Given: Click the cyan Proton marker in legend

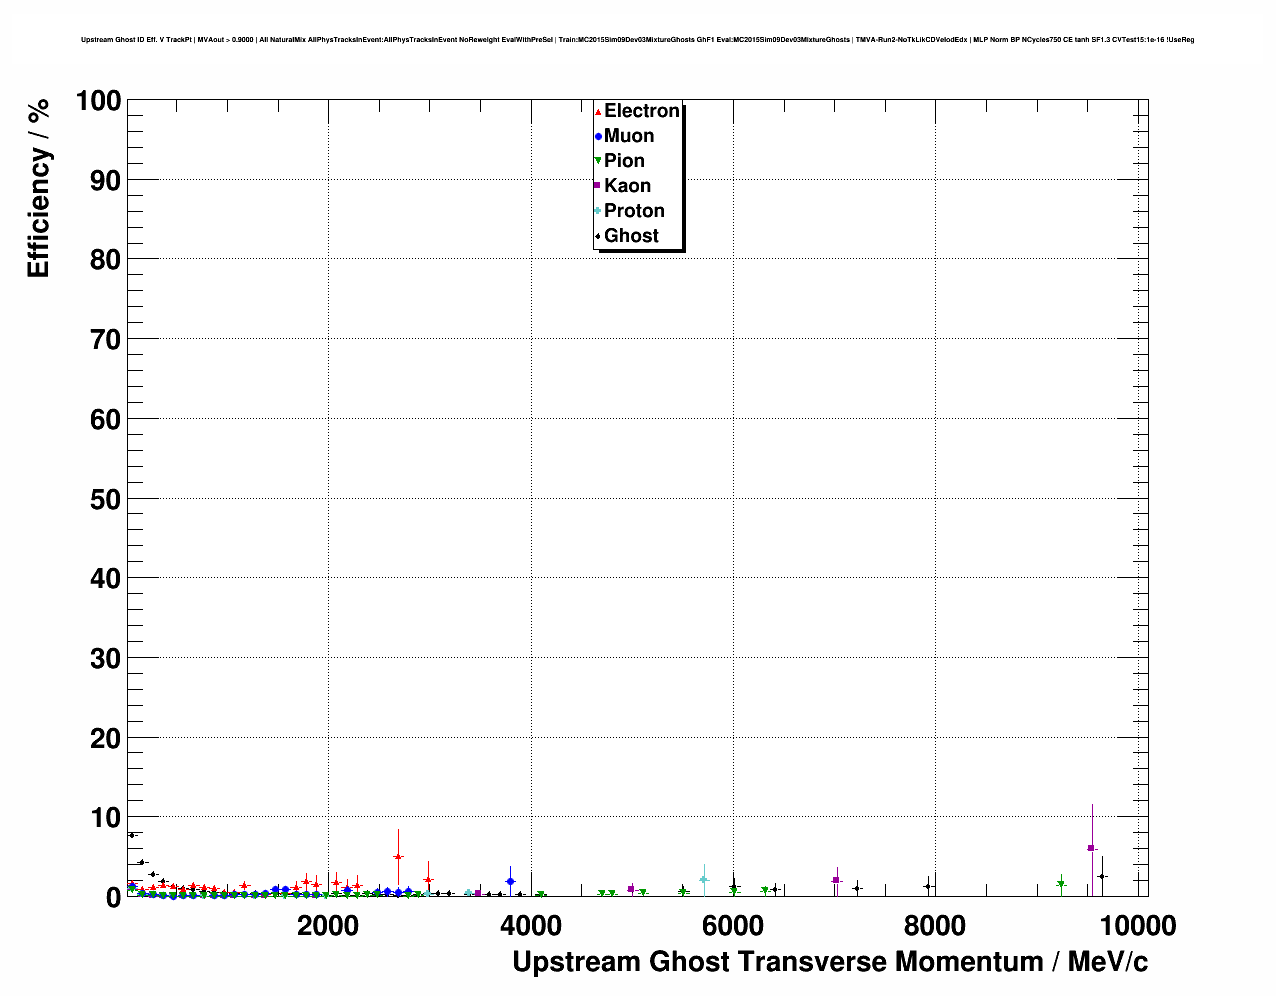Looking at the screenshot, I should (598, 211).
